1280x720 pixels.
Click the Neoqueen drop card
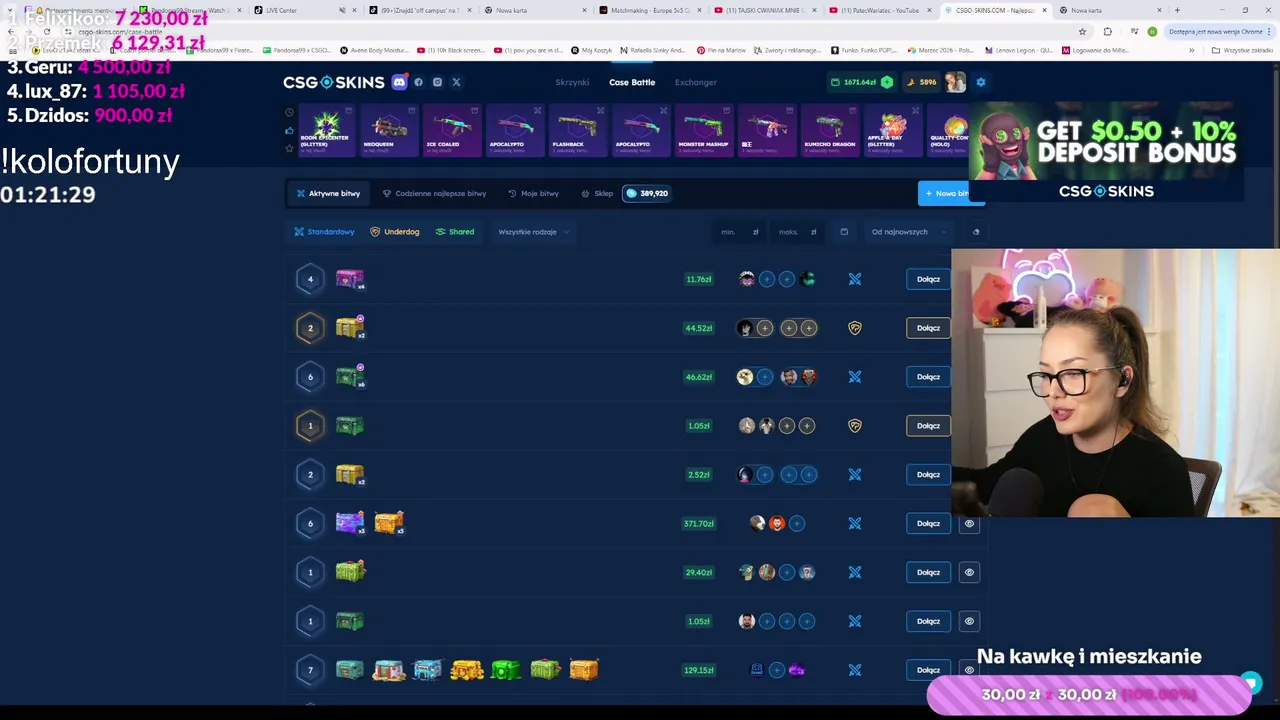click(389, 131)
